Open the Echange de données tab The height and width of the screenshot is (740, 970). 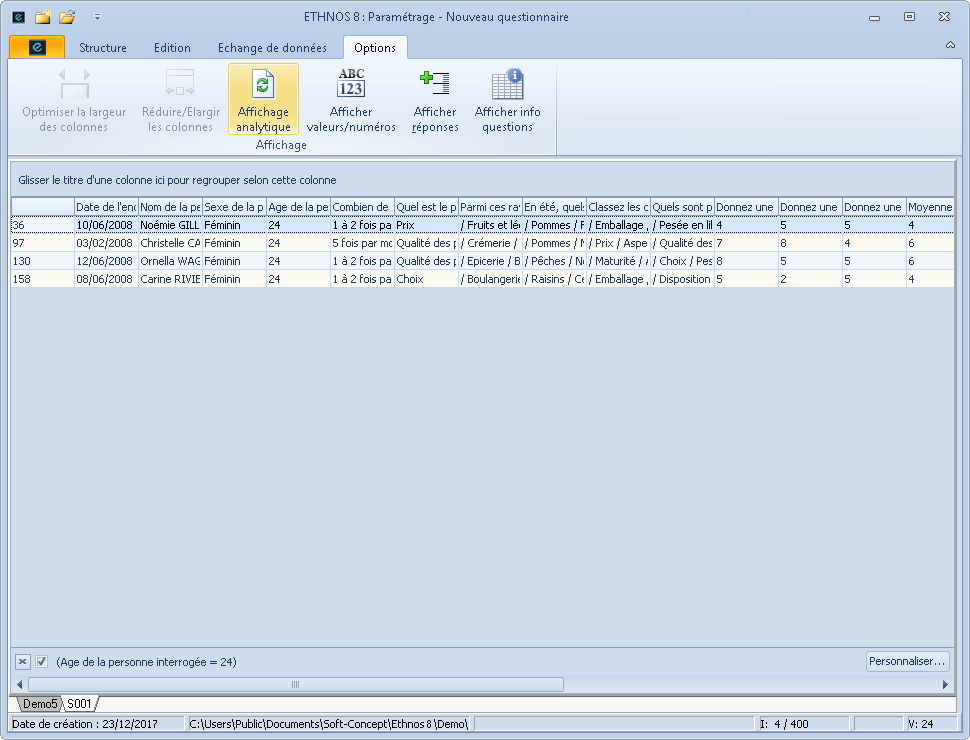click(x=272, y=48)
